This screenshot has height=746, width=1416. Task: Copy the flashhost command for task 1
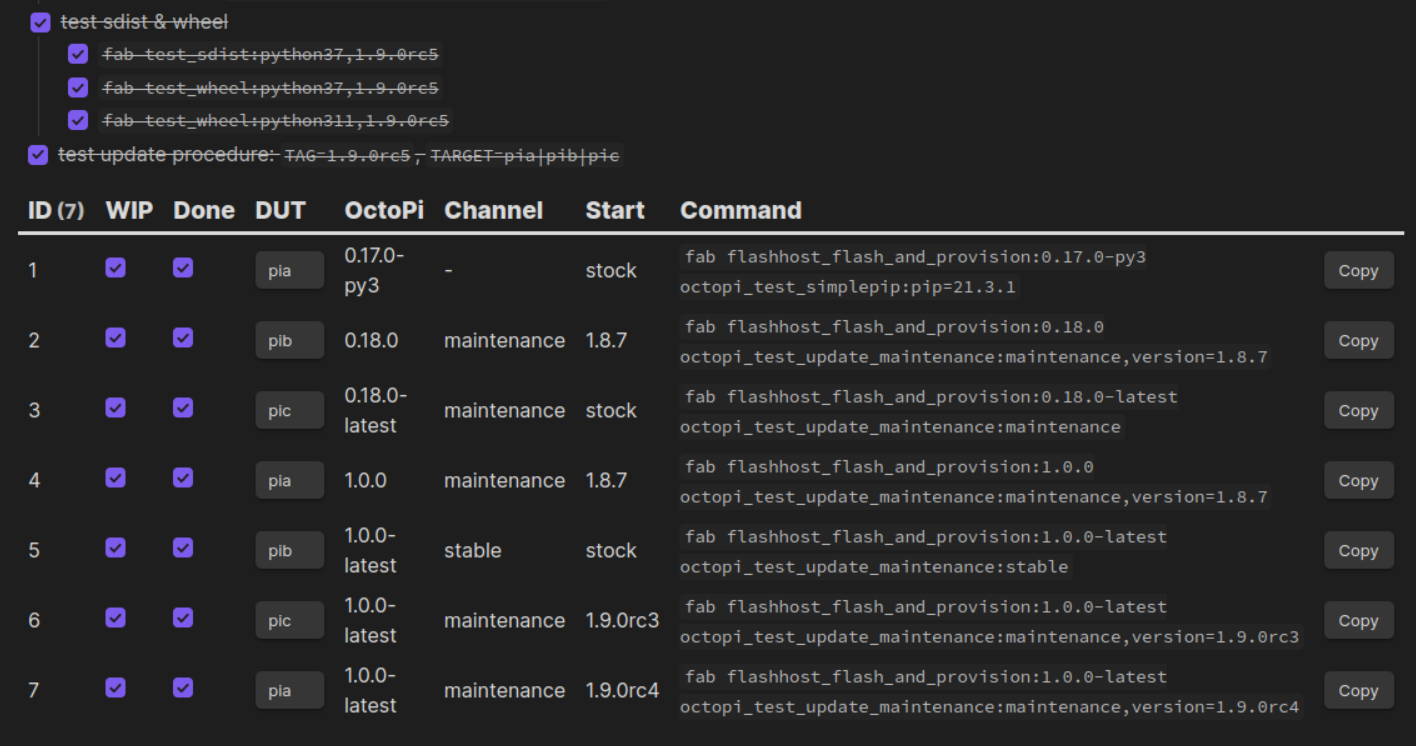tap(1358, 270)
